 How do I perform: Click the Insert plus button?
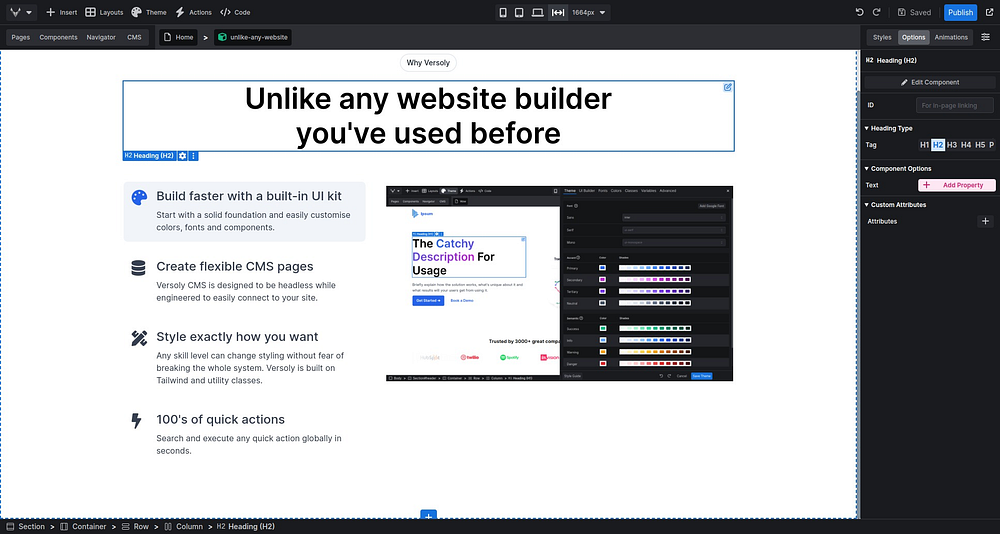pos(62,12)
